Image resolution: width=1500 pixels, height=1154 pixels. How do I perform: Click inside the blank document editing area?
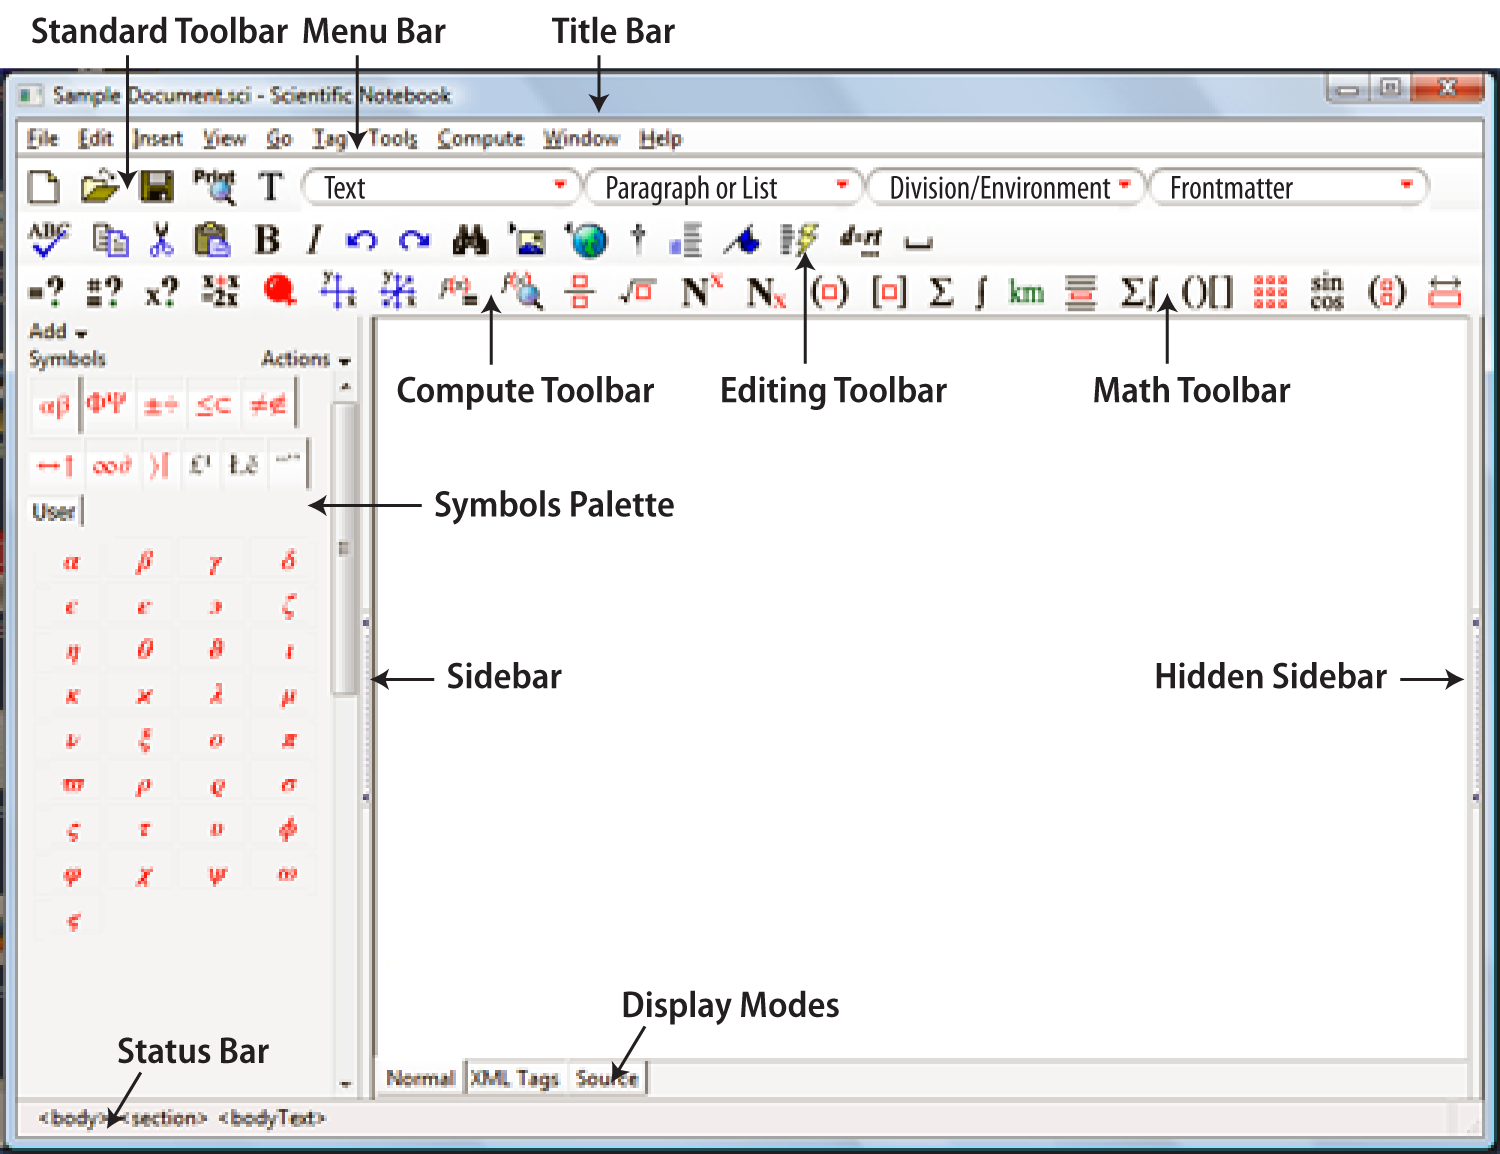(920, 690)
